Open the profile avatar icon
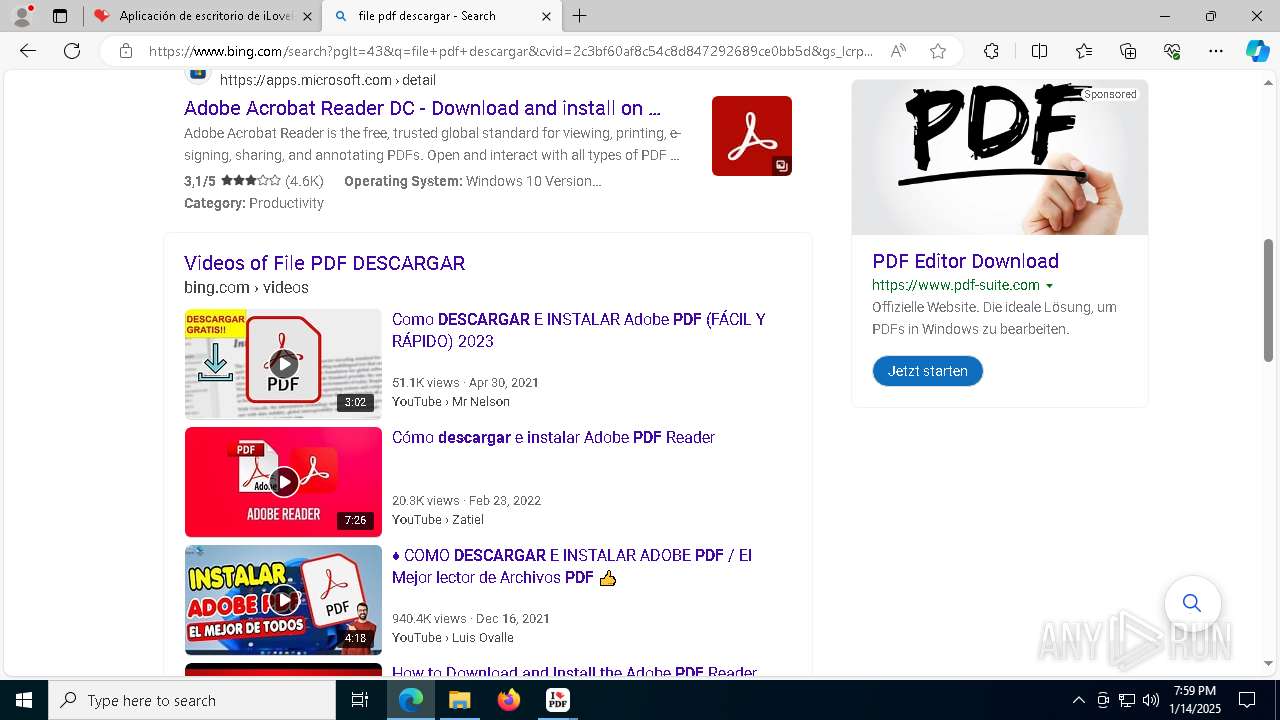1280x720 pixels. [22, 16]
